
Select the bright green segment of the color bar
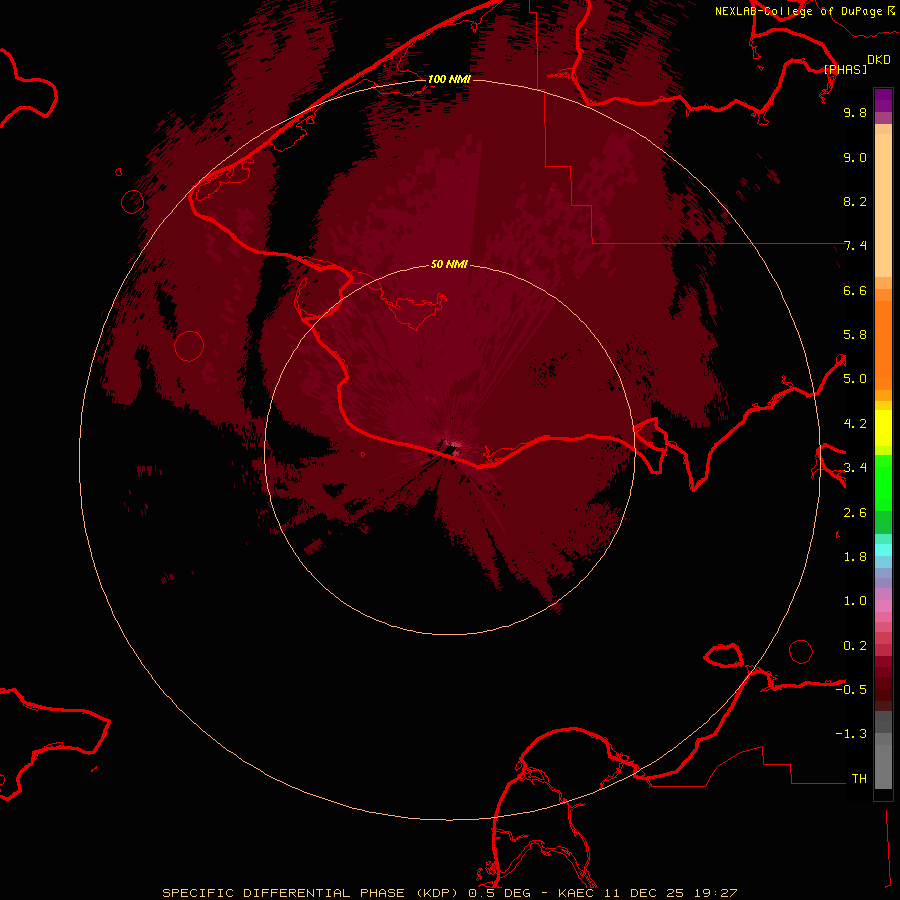pyautogui.click(x=883, y=483)
